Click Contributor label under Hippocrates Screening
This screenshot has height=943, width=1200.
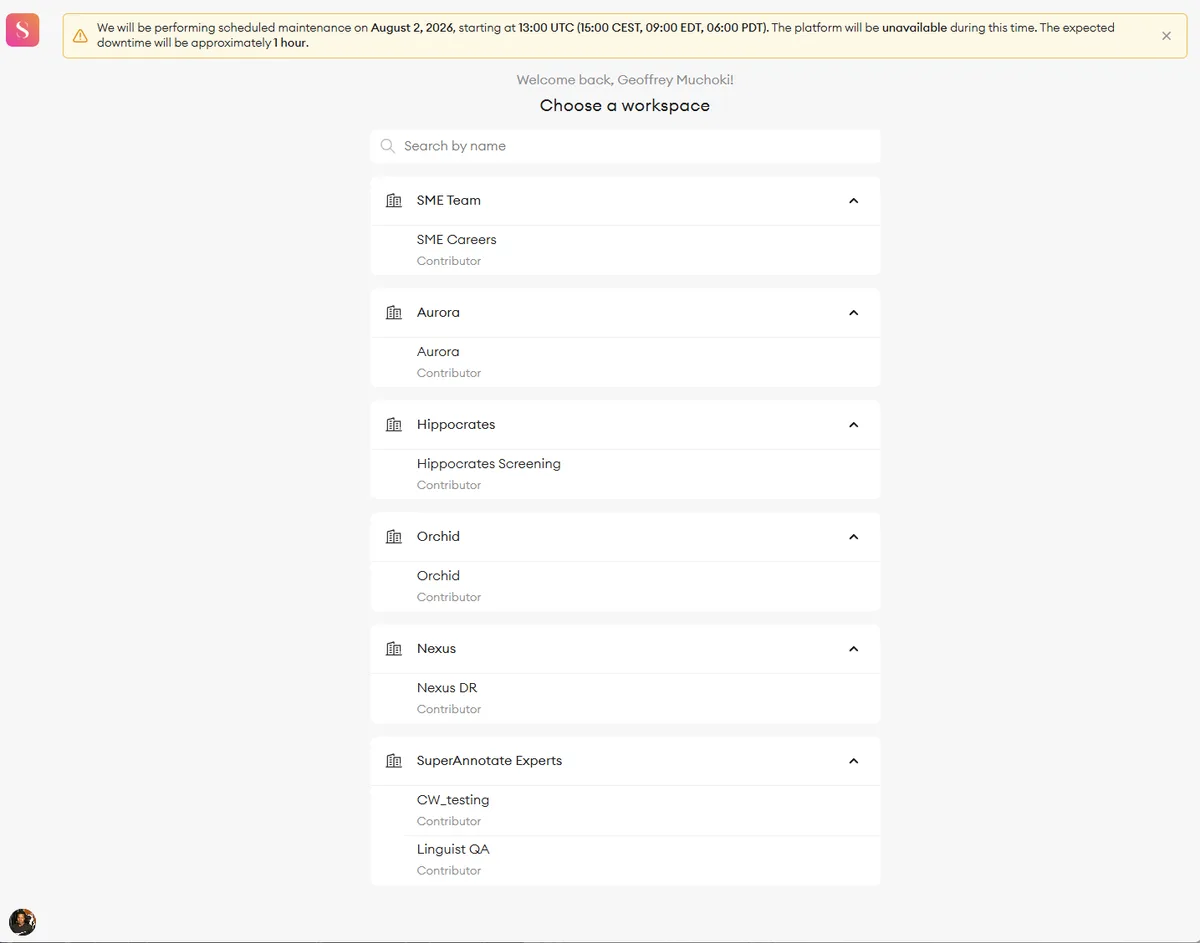(x=449, y=485)
